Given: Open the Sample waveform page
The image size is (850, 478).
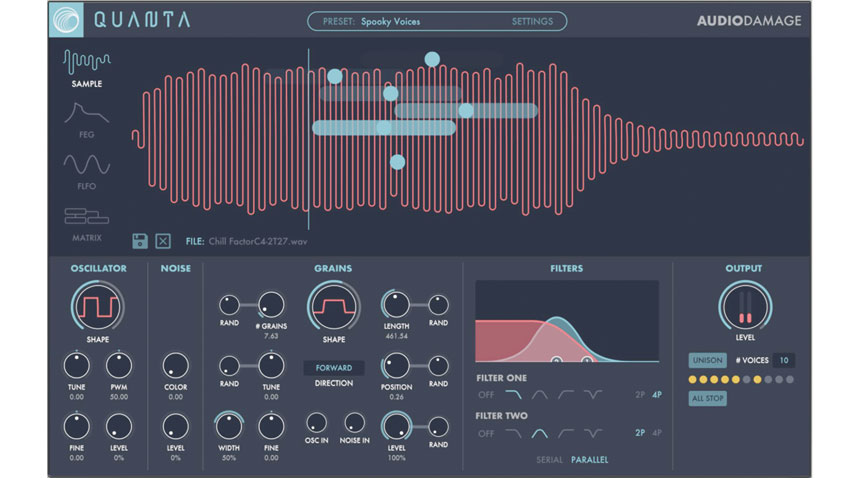Looking at the screenshot, I should [x=87, y=69].
